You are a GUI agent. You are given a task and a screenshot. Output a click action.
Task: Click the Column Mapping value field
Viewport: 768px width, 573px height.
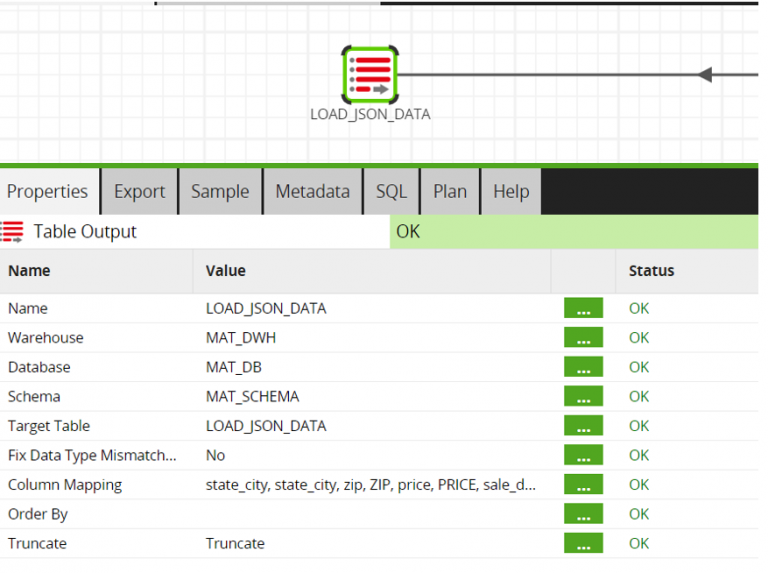coord(370,485)
